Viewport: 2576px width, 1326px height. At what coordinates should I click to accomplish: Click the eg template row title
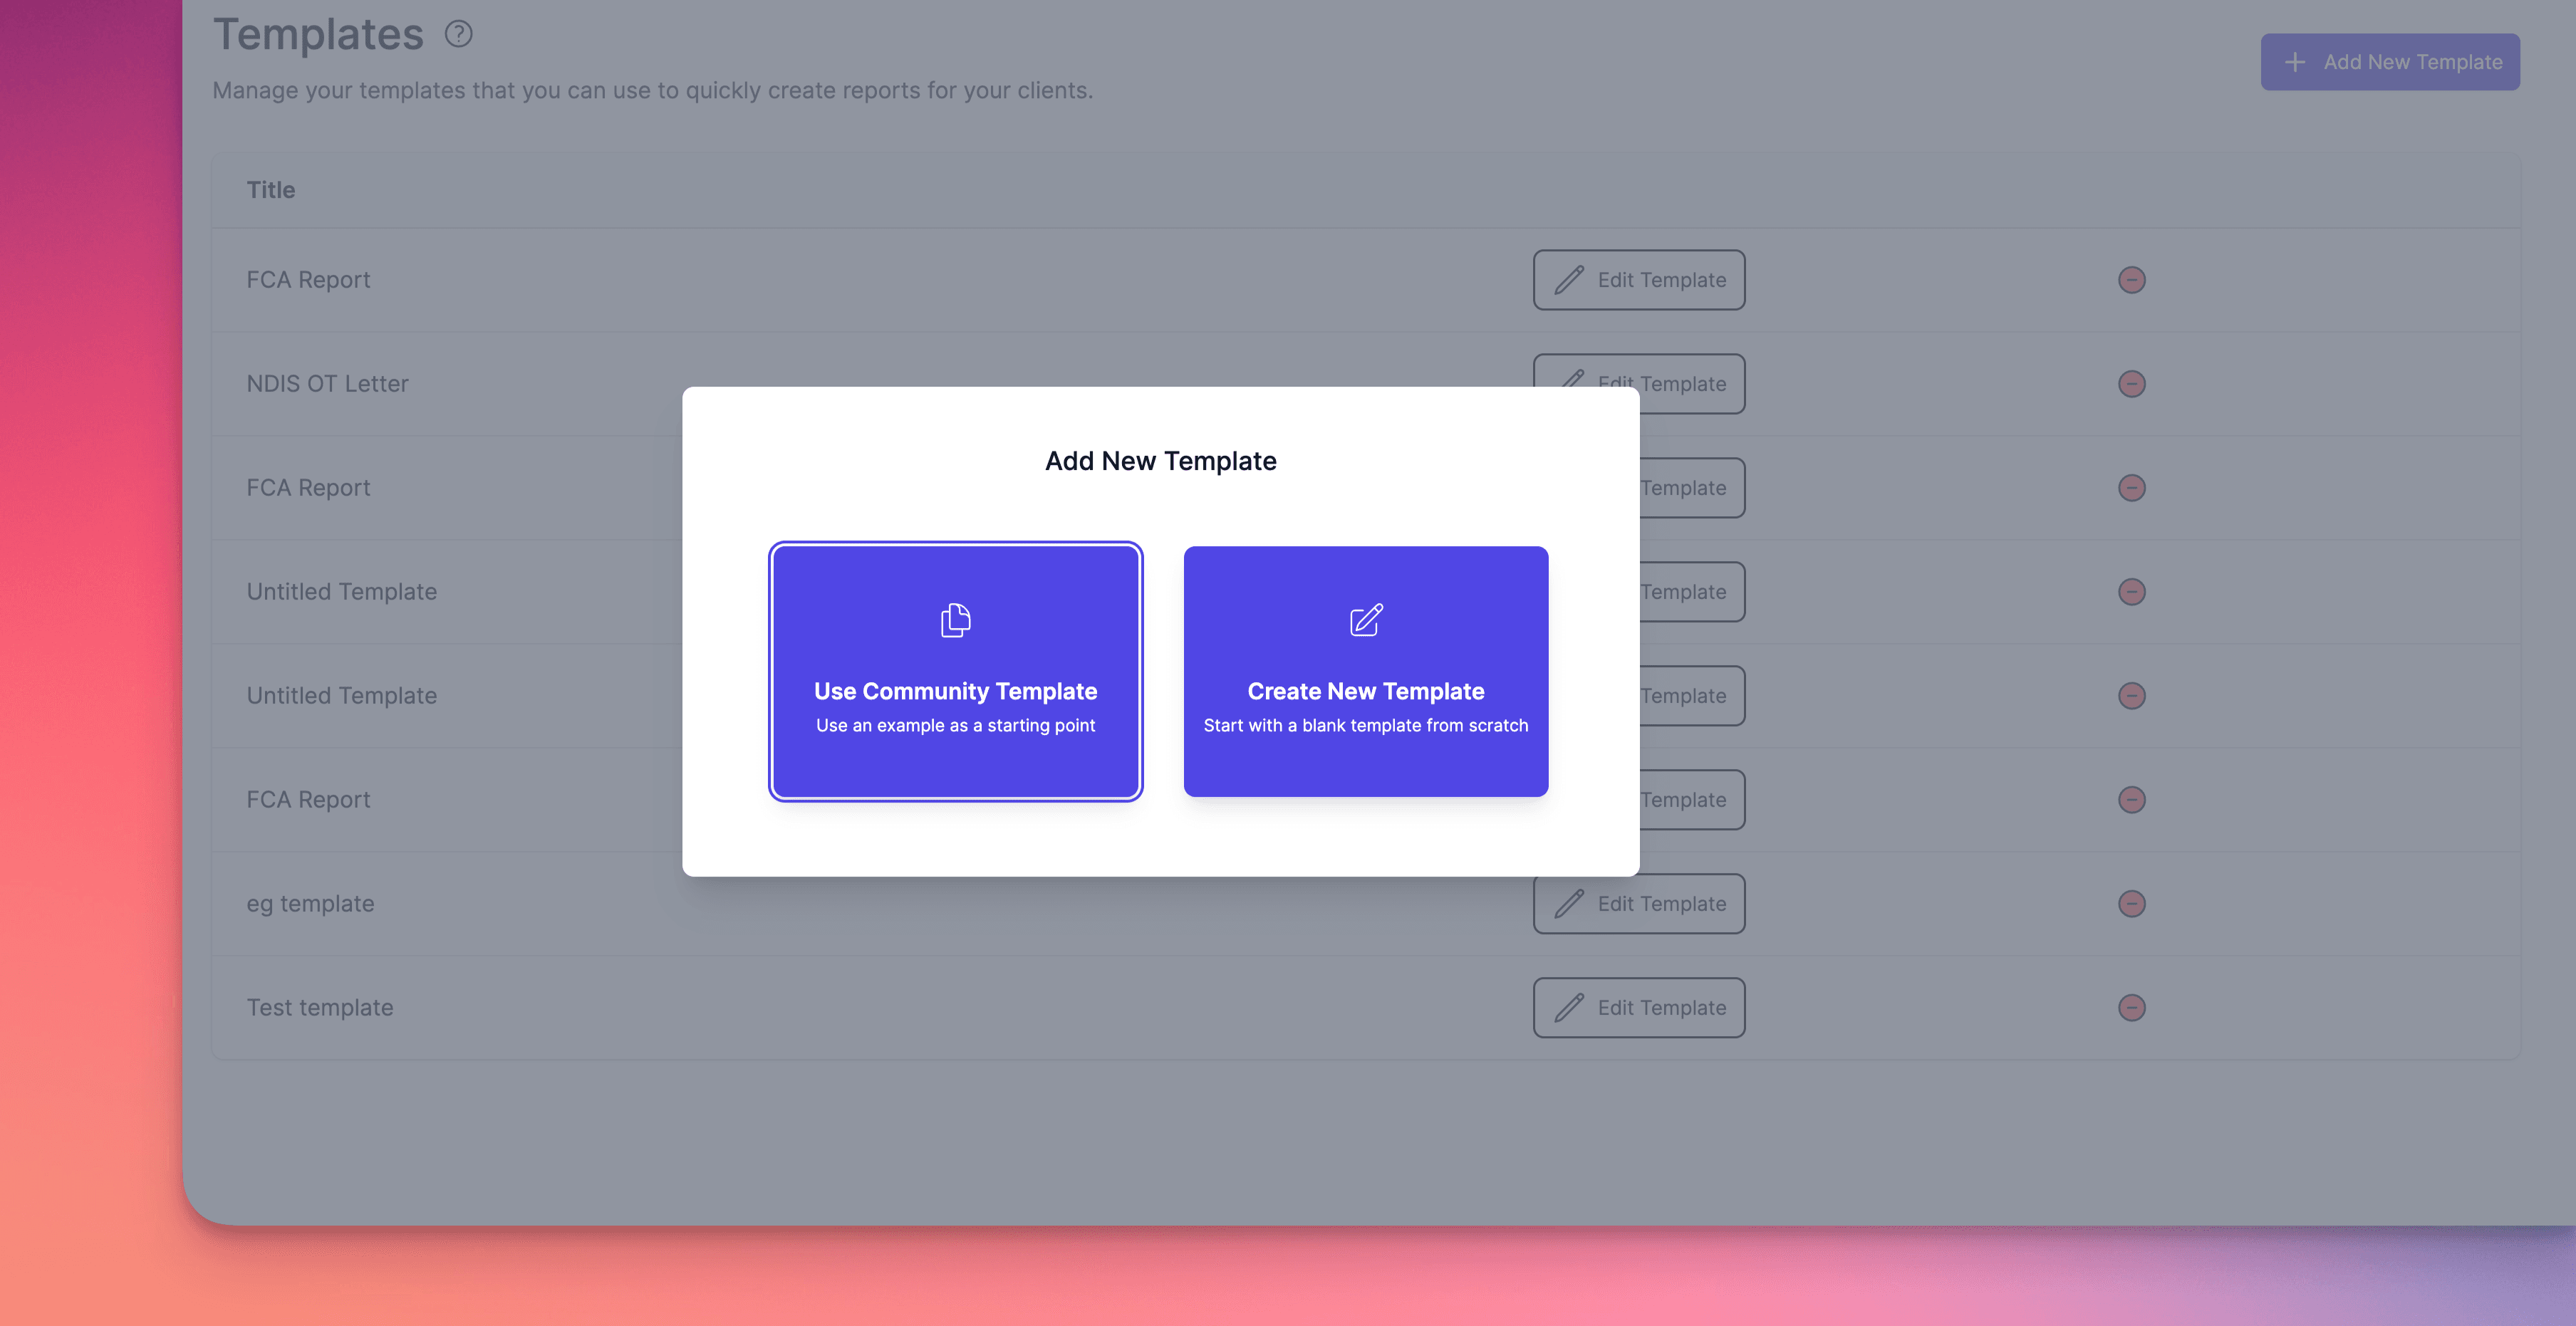(x=310, y=904)
